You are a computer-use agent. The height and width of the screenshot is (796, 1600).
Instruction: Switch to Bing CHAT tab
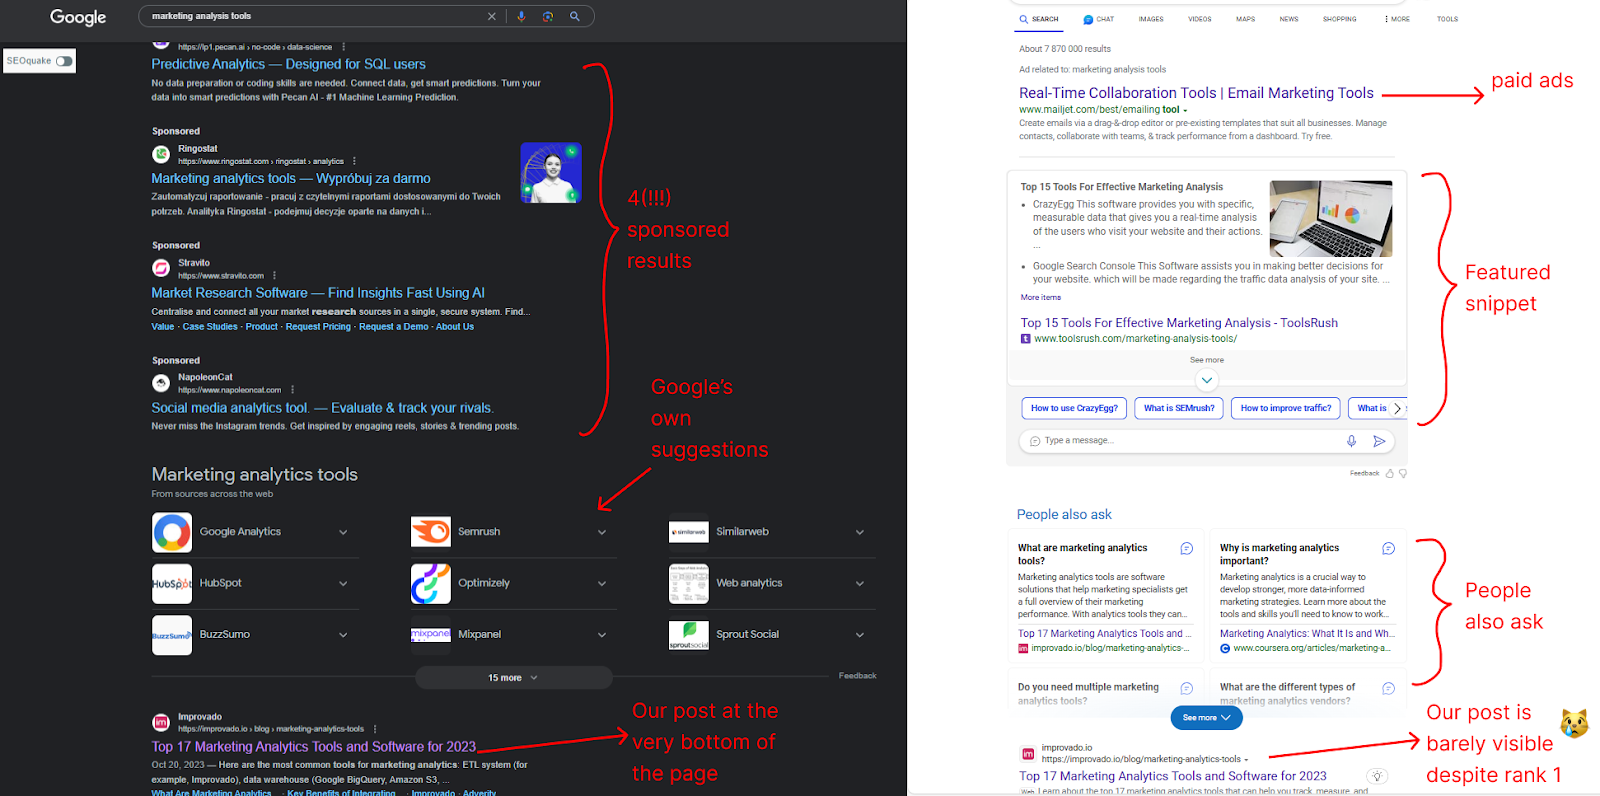[x=1098, y=19]
